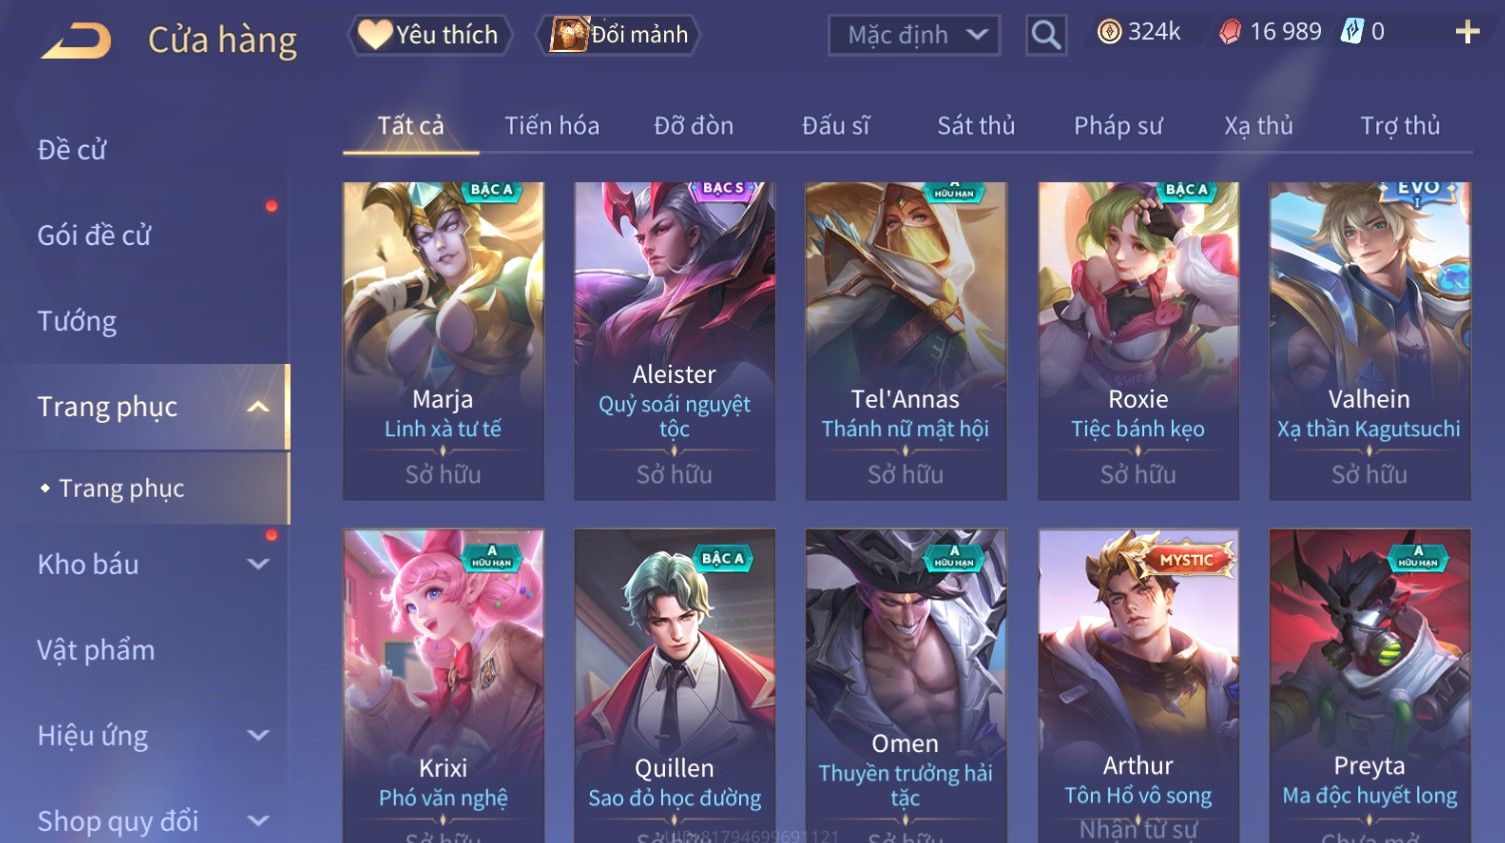Open Arthur Tôn Hổ vô song skin card
The width and height of the screenshot is (1505, 843).
coord(1138,686)
